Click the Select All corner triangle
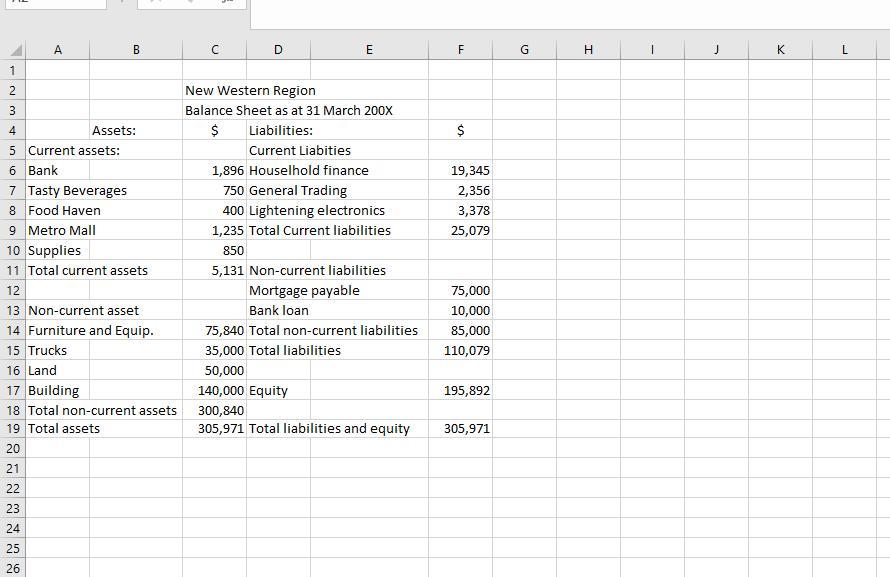The width and height of the screenshot is (890, 577). click(16, 50)
